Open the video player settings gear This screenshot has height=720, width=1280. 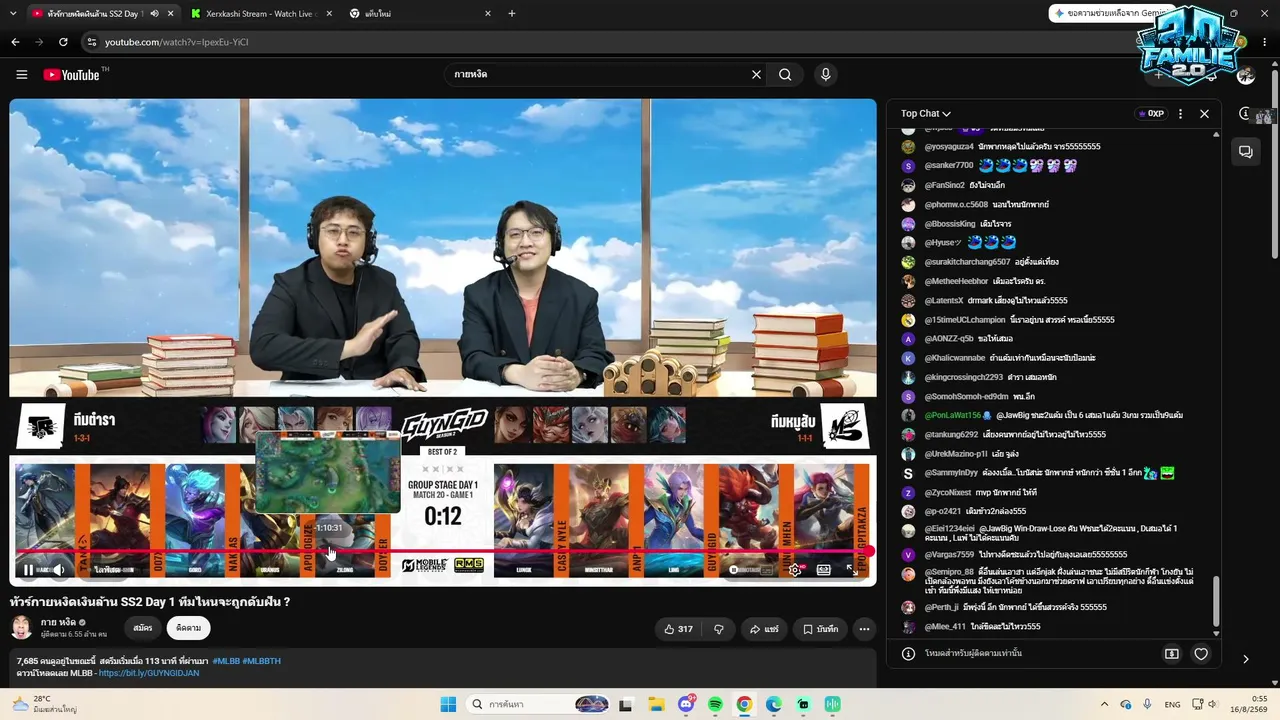(795, 570)
